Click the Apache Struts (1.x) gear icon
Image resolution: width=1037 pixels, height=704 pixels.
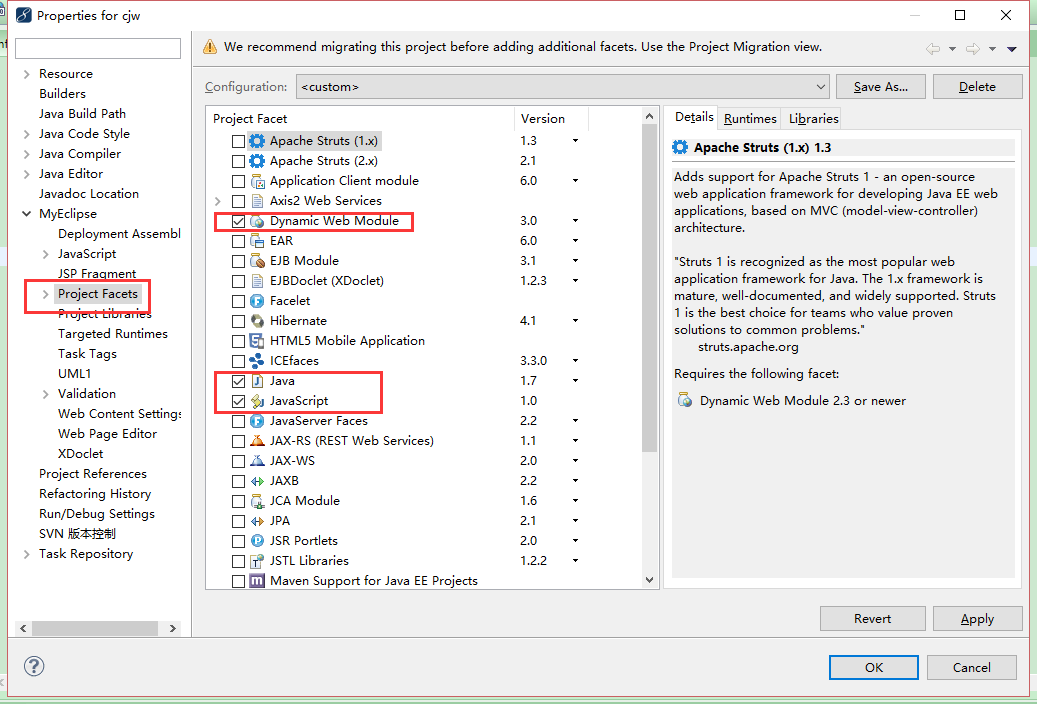[x=257, y=141]
